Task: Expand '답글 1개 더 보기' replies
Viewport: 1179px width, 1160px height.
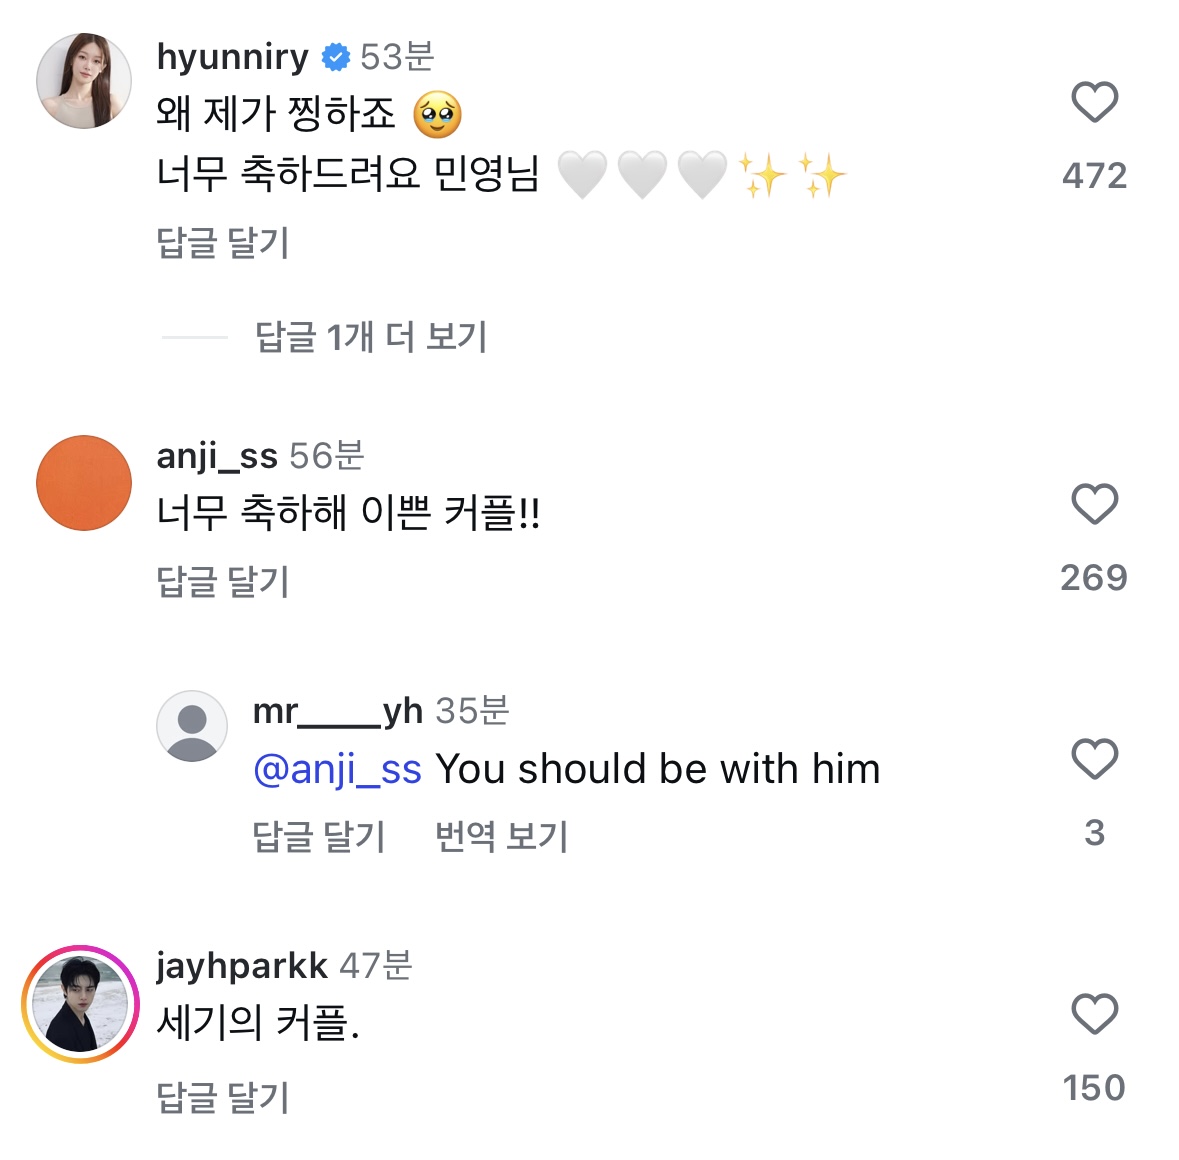Action: 370,337
